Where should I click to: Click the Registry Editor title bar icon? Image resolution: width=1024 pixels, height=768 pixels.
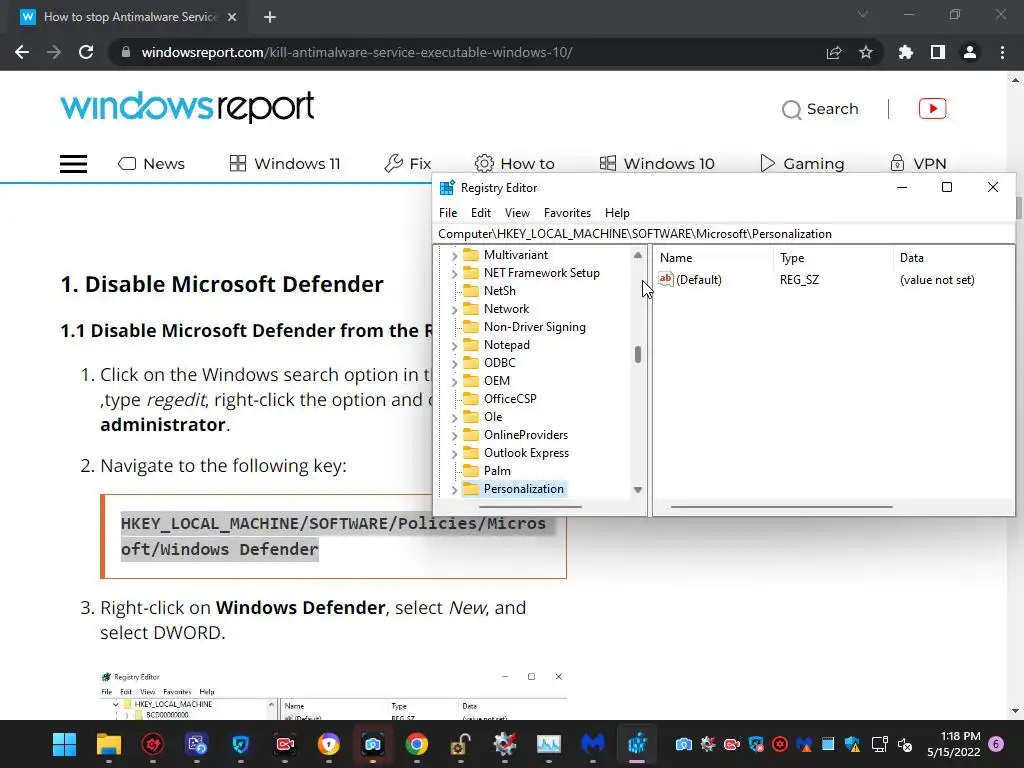pyautogui.click(x=447, y=188)
